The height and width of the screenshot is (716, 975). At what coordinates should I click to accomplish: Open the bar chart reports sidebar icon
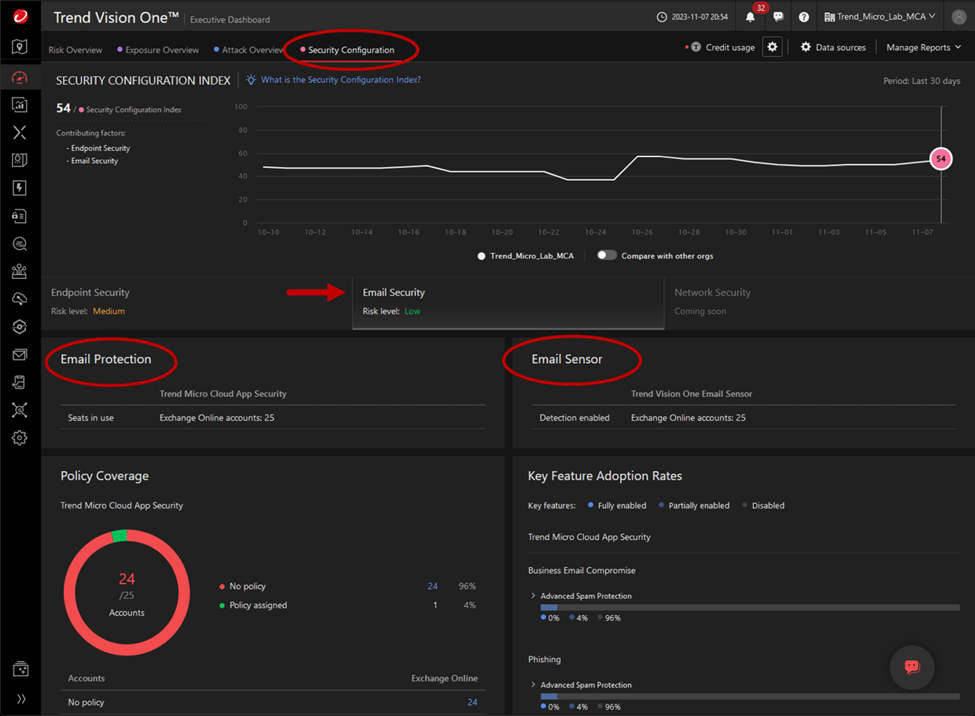pyautogui.click(x=20, y=105)
